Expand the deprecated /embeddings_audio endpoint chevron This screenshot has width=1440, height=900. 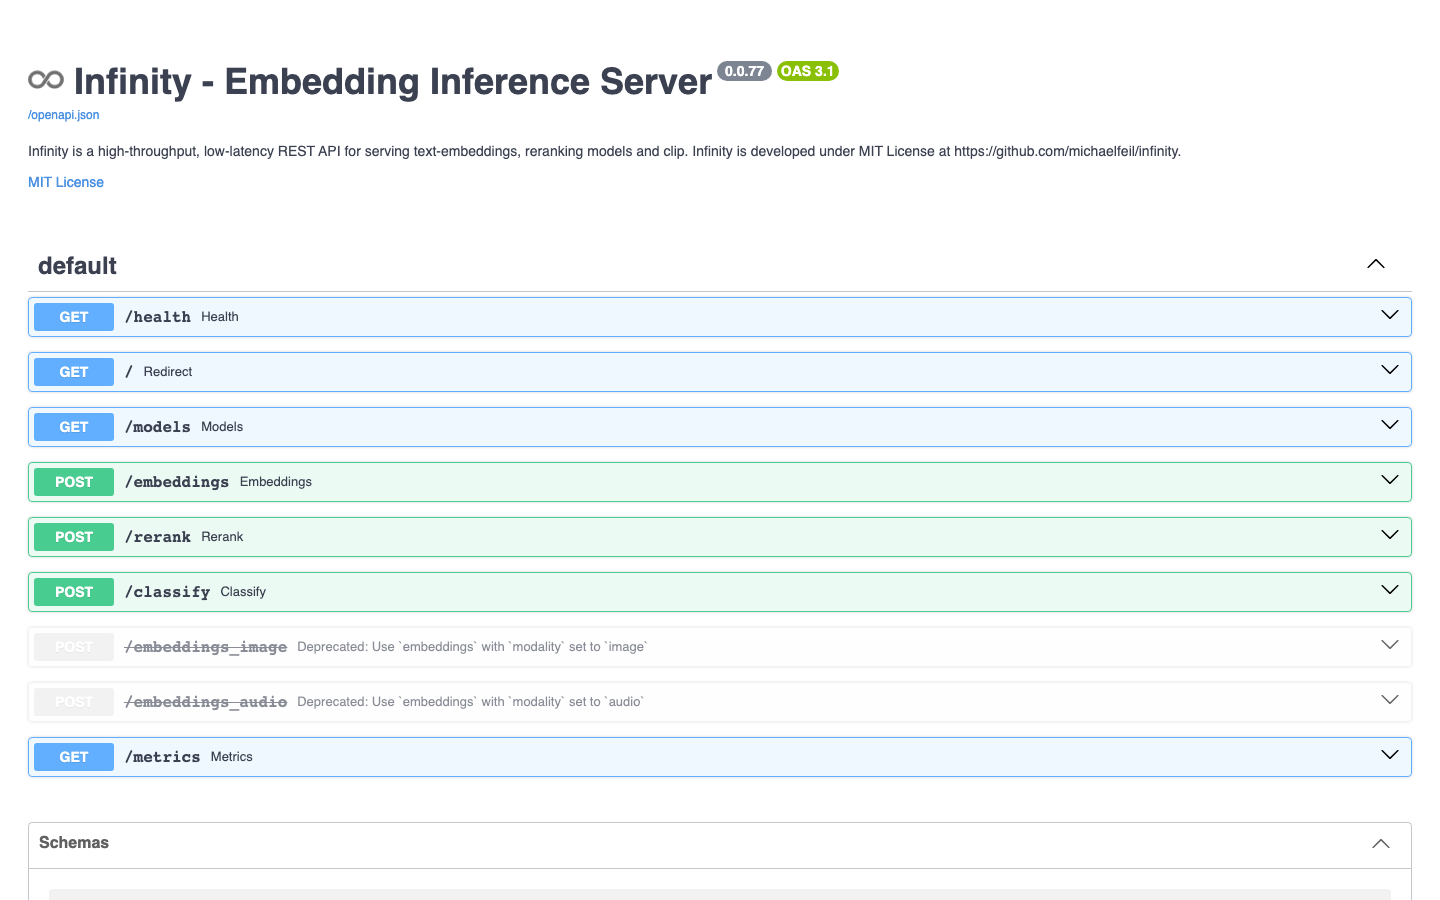[1390, 700]
